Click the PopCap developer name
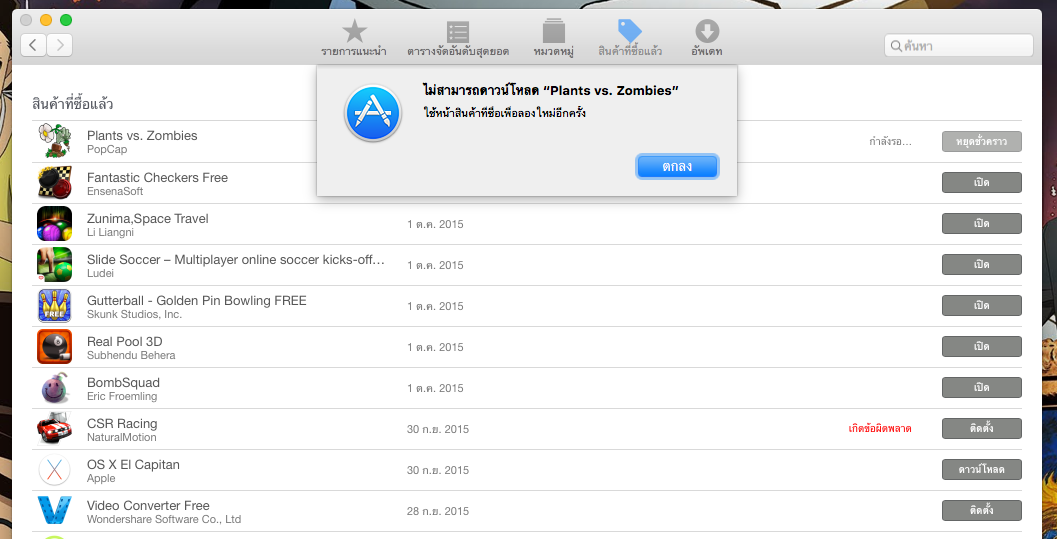This screenshot has width=1057, height=539. (107, 150)
